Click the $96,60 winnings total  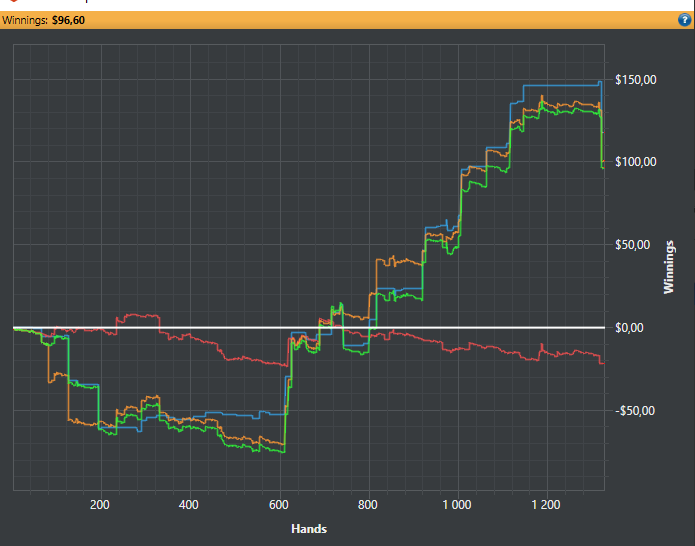tap(68, 20)
